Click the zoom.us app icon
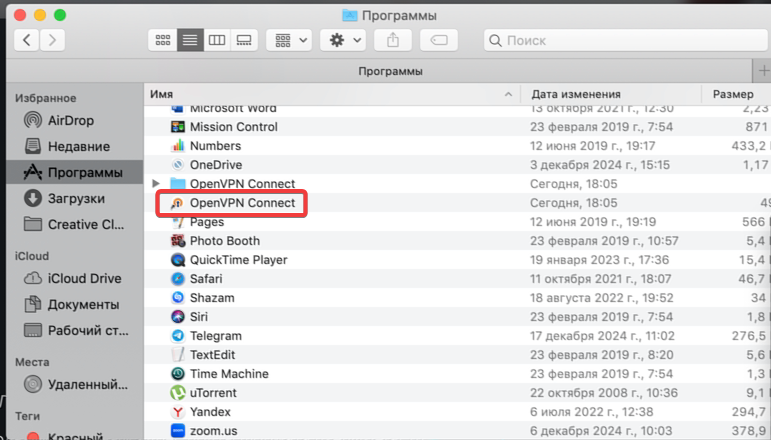 (178, 431)
